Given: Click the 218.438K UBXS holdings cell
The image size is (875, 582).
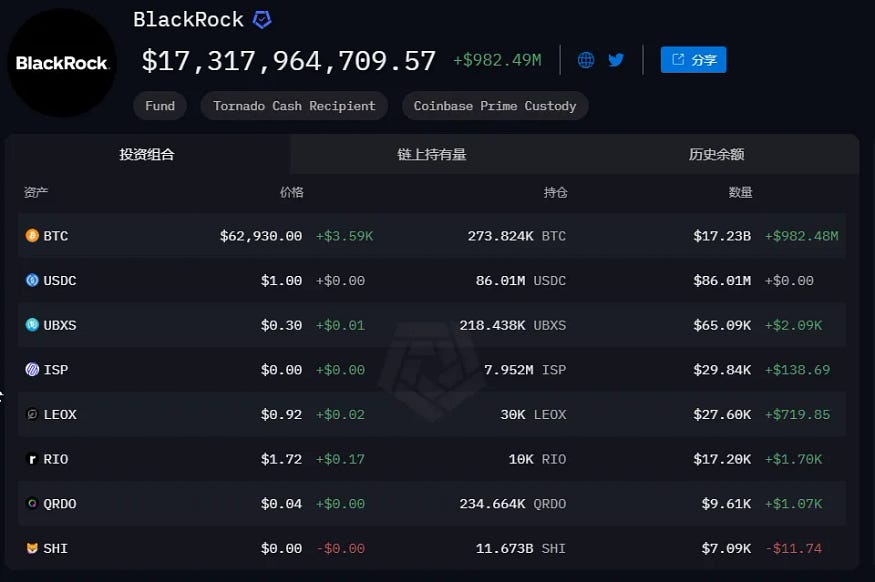Looking at the screenshot, I should click(x=513, y=325).
